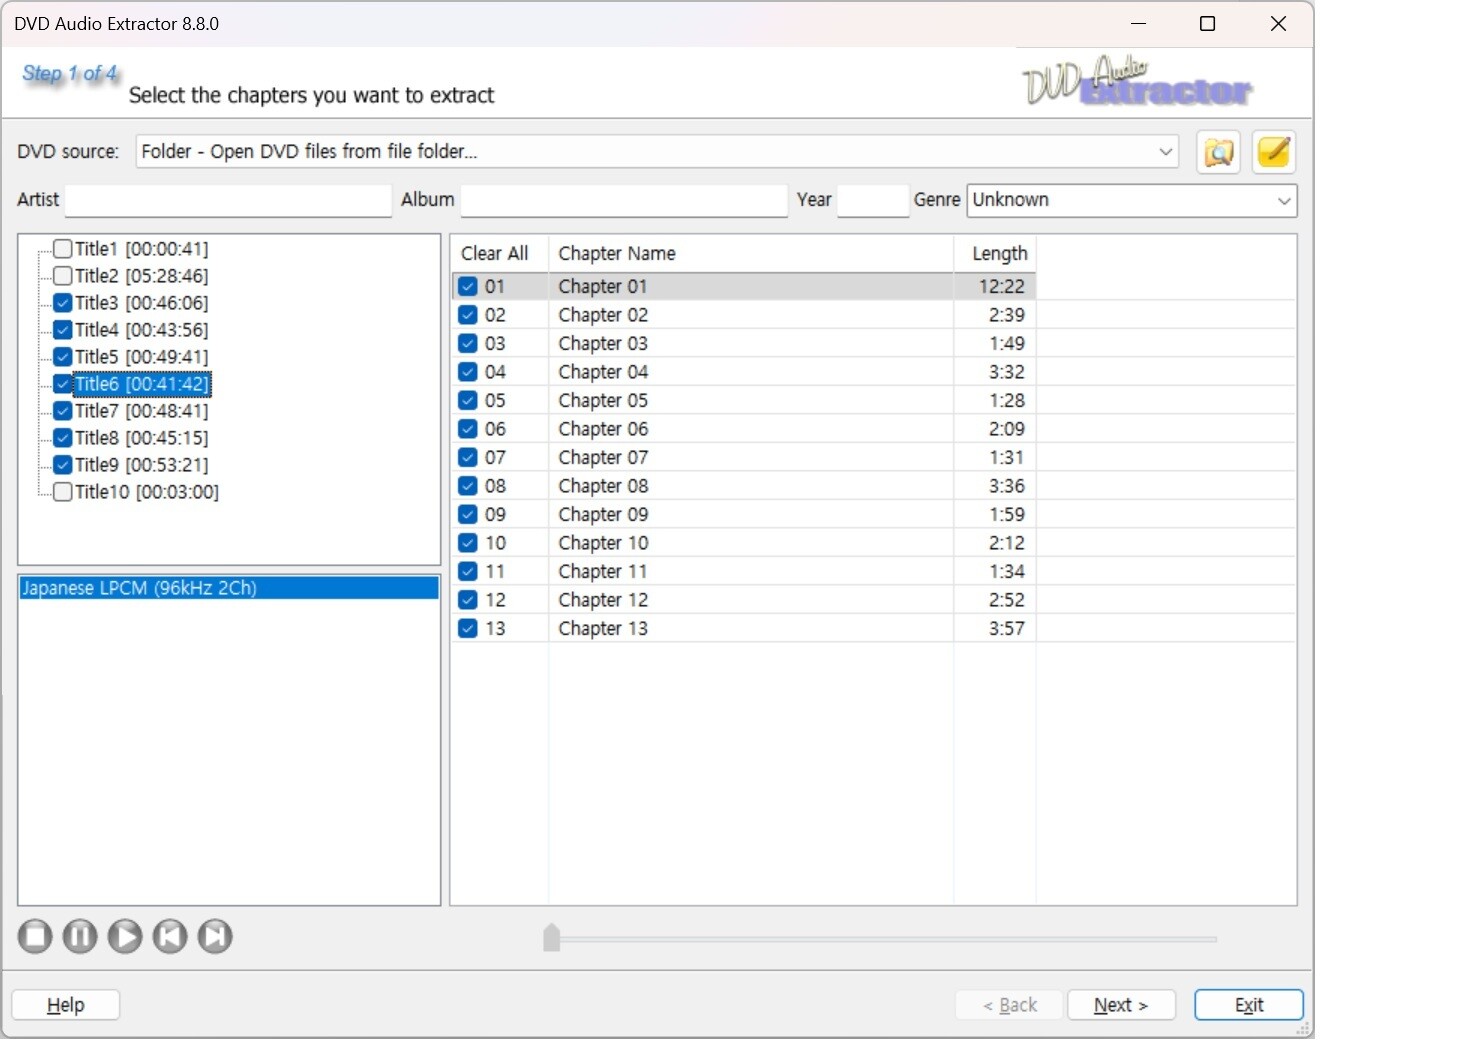This screenshot has height=1046, width=1471.
Task: Maximize the DVD Audio Extractor window
Action: (x=1207, y=24)
